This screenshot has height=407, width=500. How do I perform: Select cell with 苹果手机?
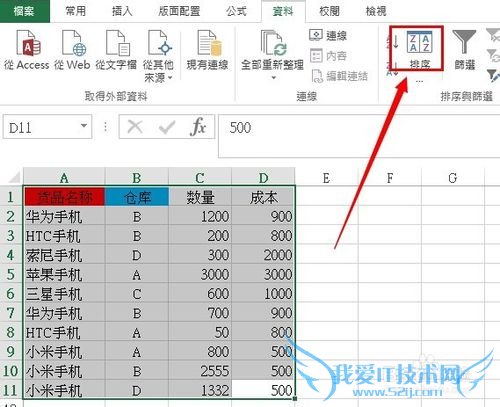click(x=64, y=274)
